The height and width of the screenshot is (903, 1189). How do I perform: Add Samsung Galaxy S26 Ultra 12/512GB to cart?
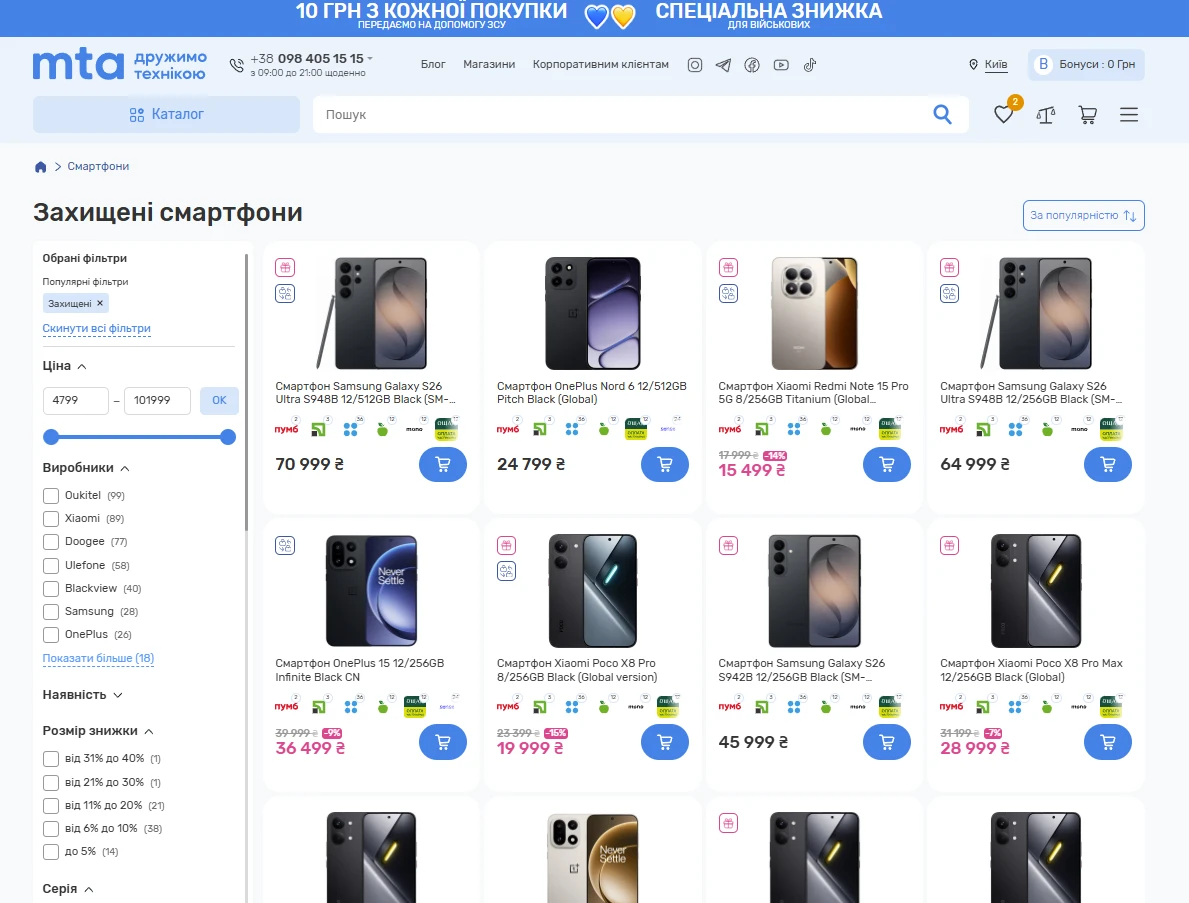(443, 465)
